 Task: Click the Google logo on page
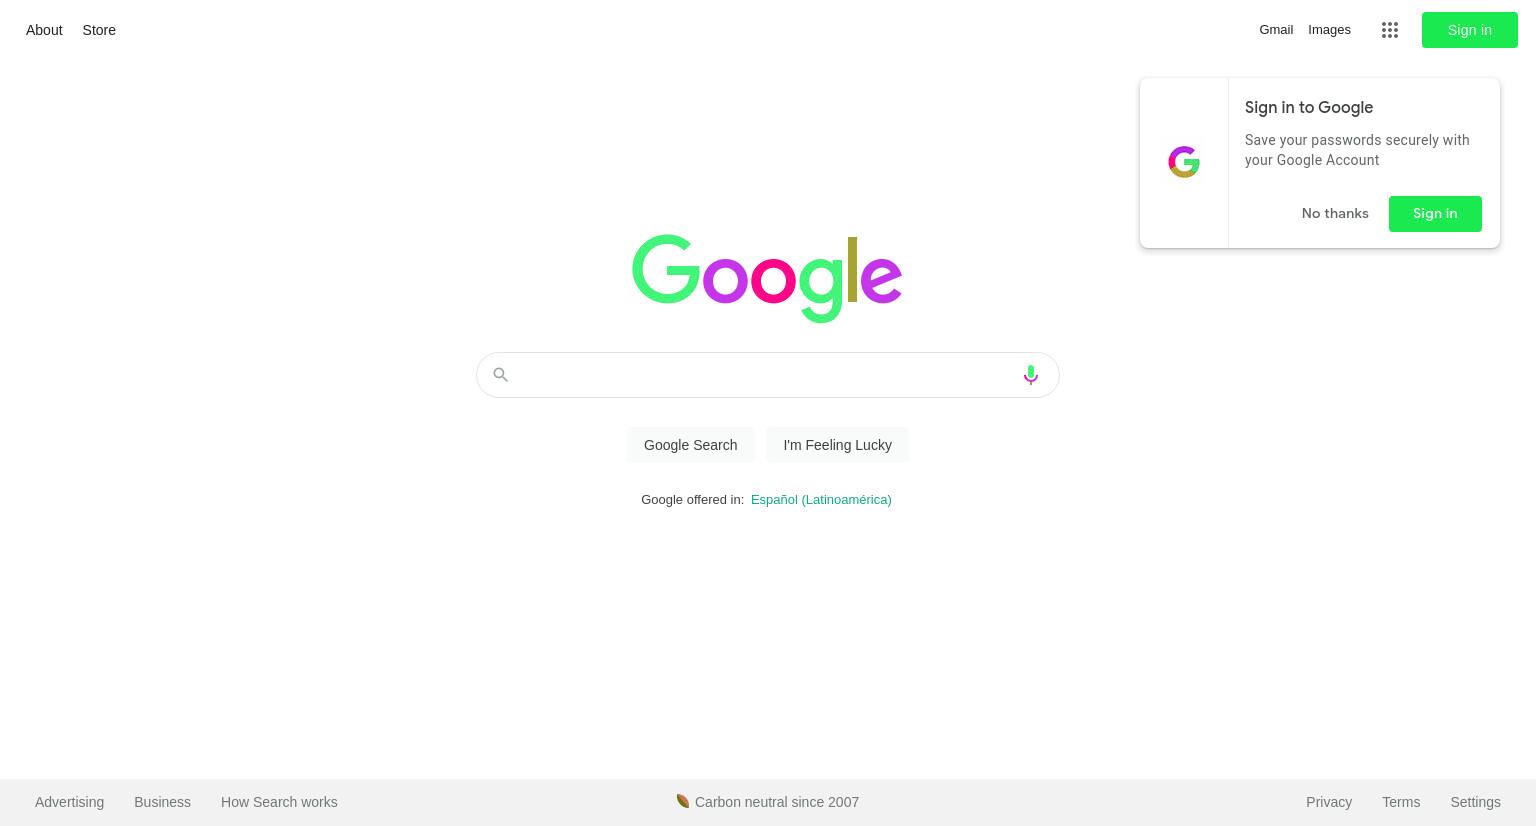click(x=767, y=278)
